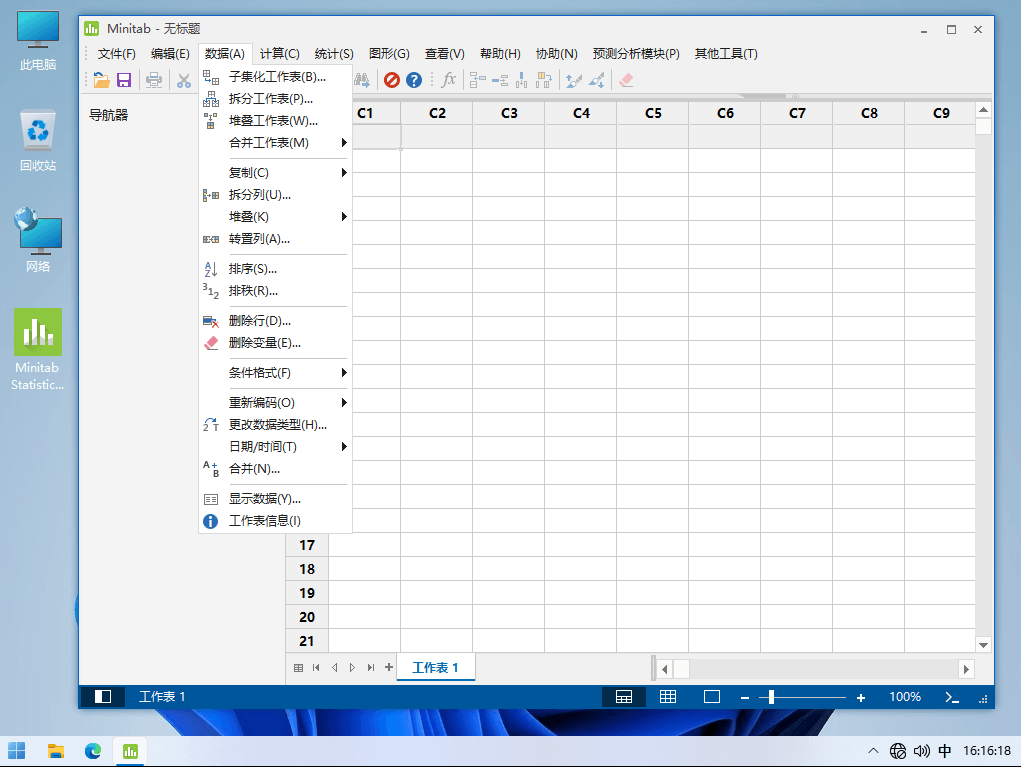Screen dimensions: 1021x767
Task: Click the insert-row toolbar icon beside fx
Action: [499, 80]
